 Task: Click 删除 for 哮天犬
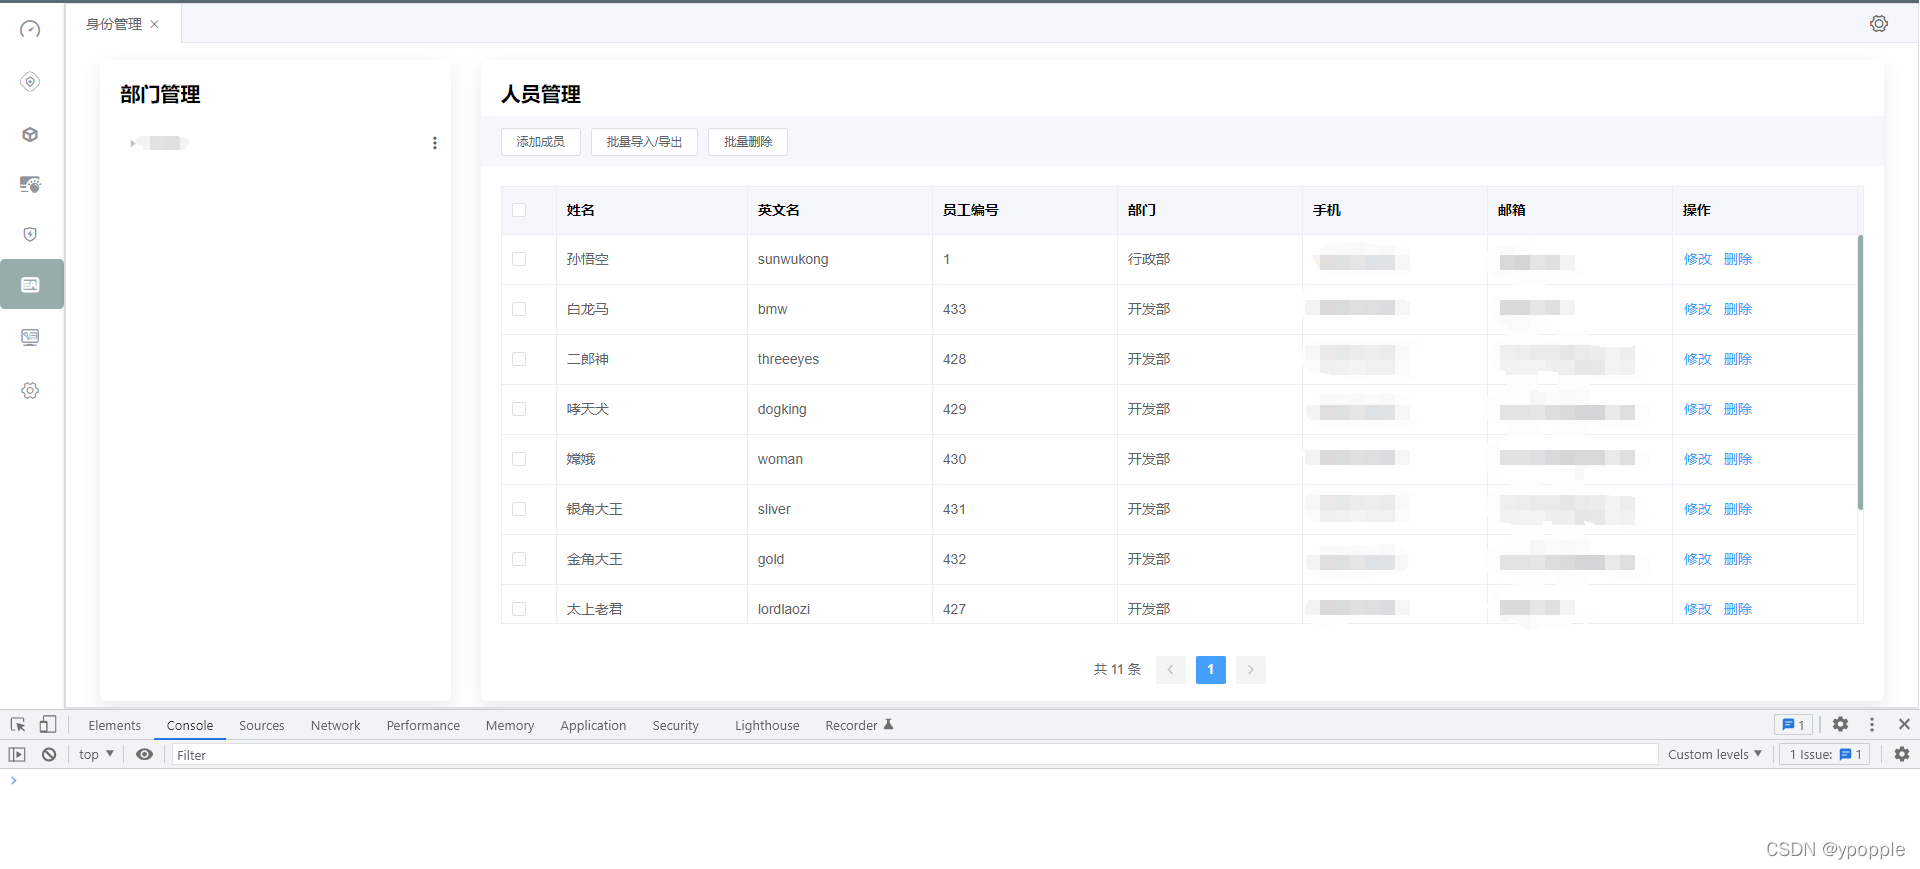pyautogui.click(x=1738, y=409)
